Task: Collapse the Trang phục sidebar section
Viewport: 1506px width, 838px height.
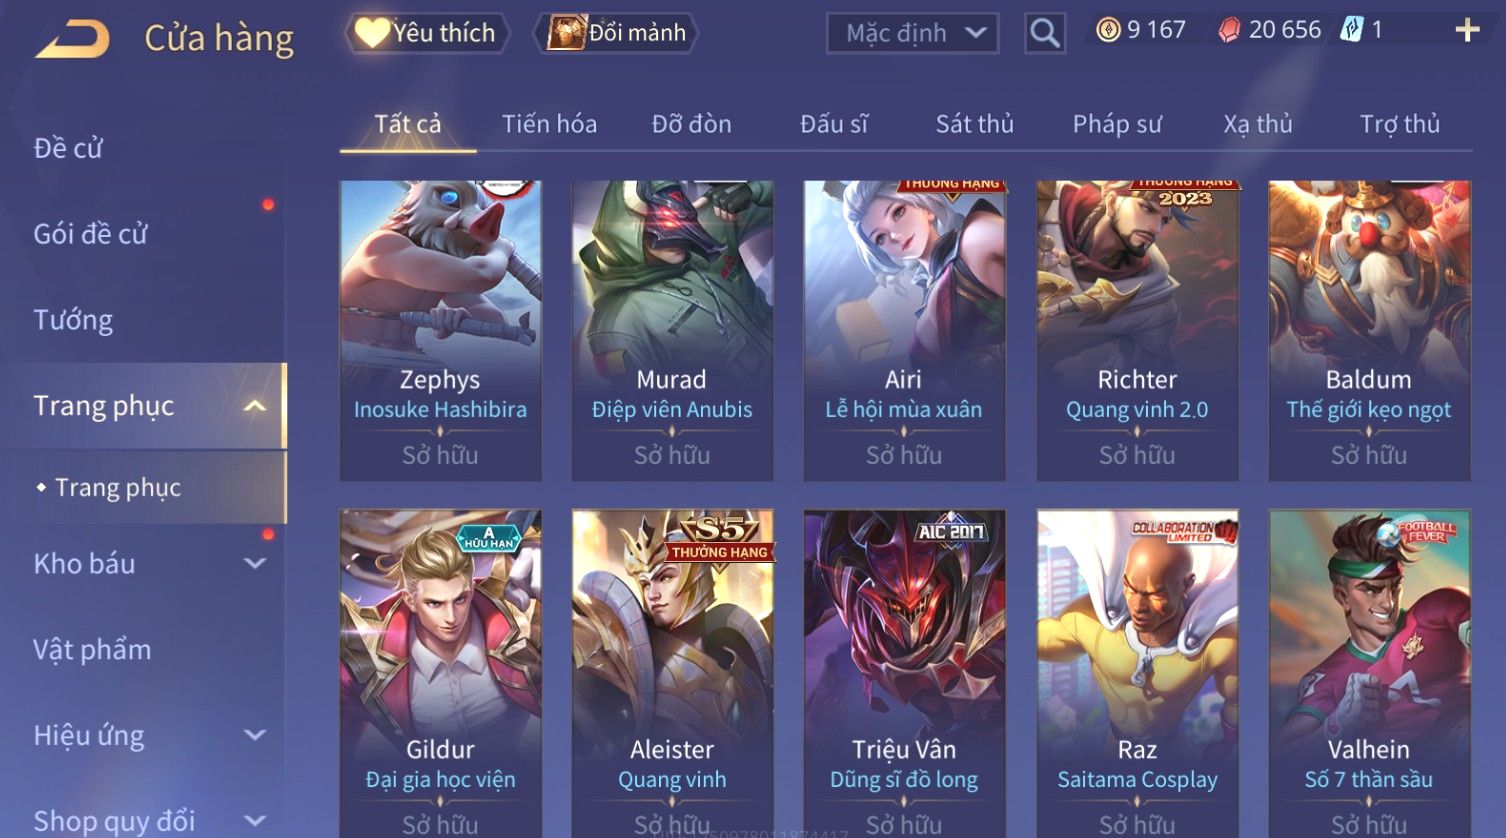Action: coord(255,406)
